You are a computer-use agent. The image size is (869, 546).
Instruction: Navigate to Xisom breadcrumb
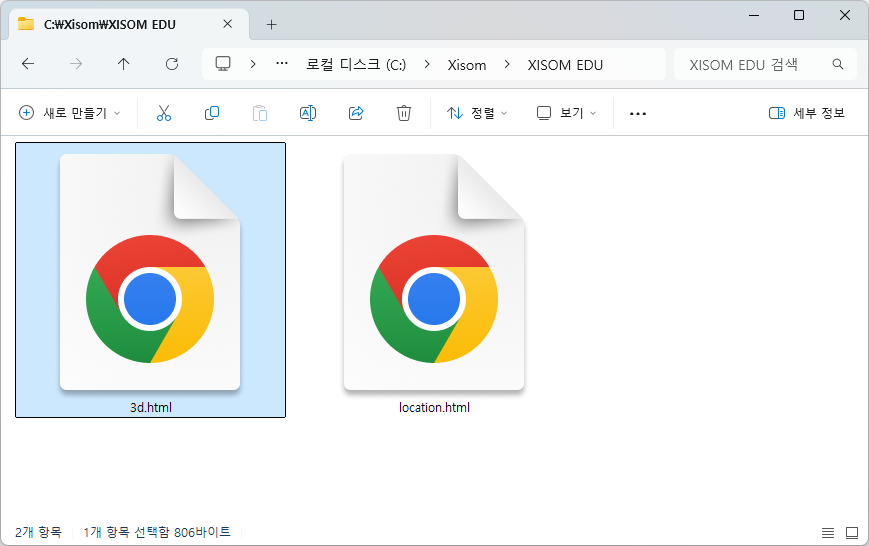coord(467,65)
